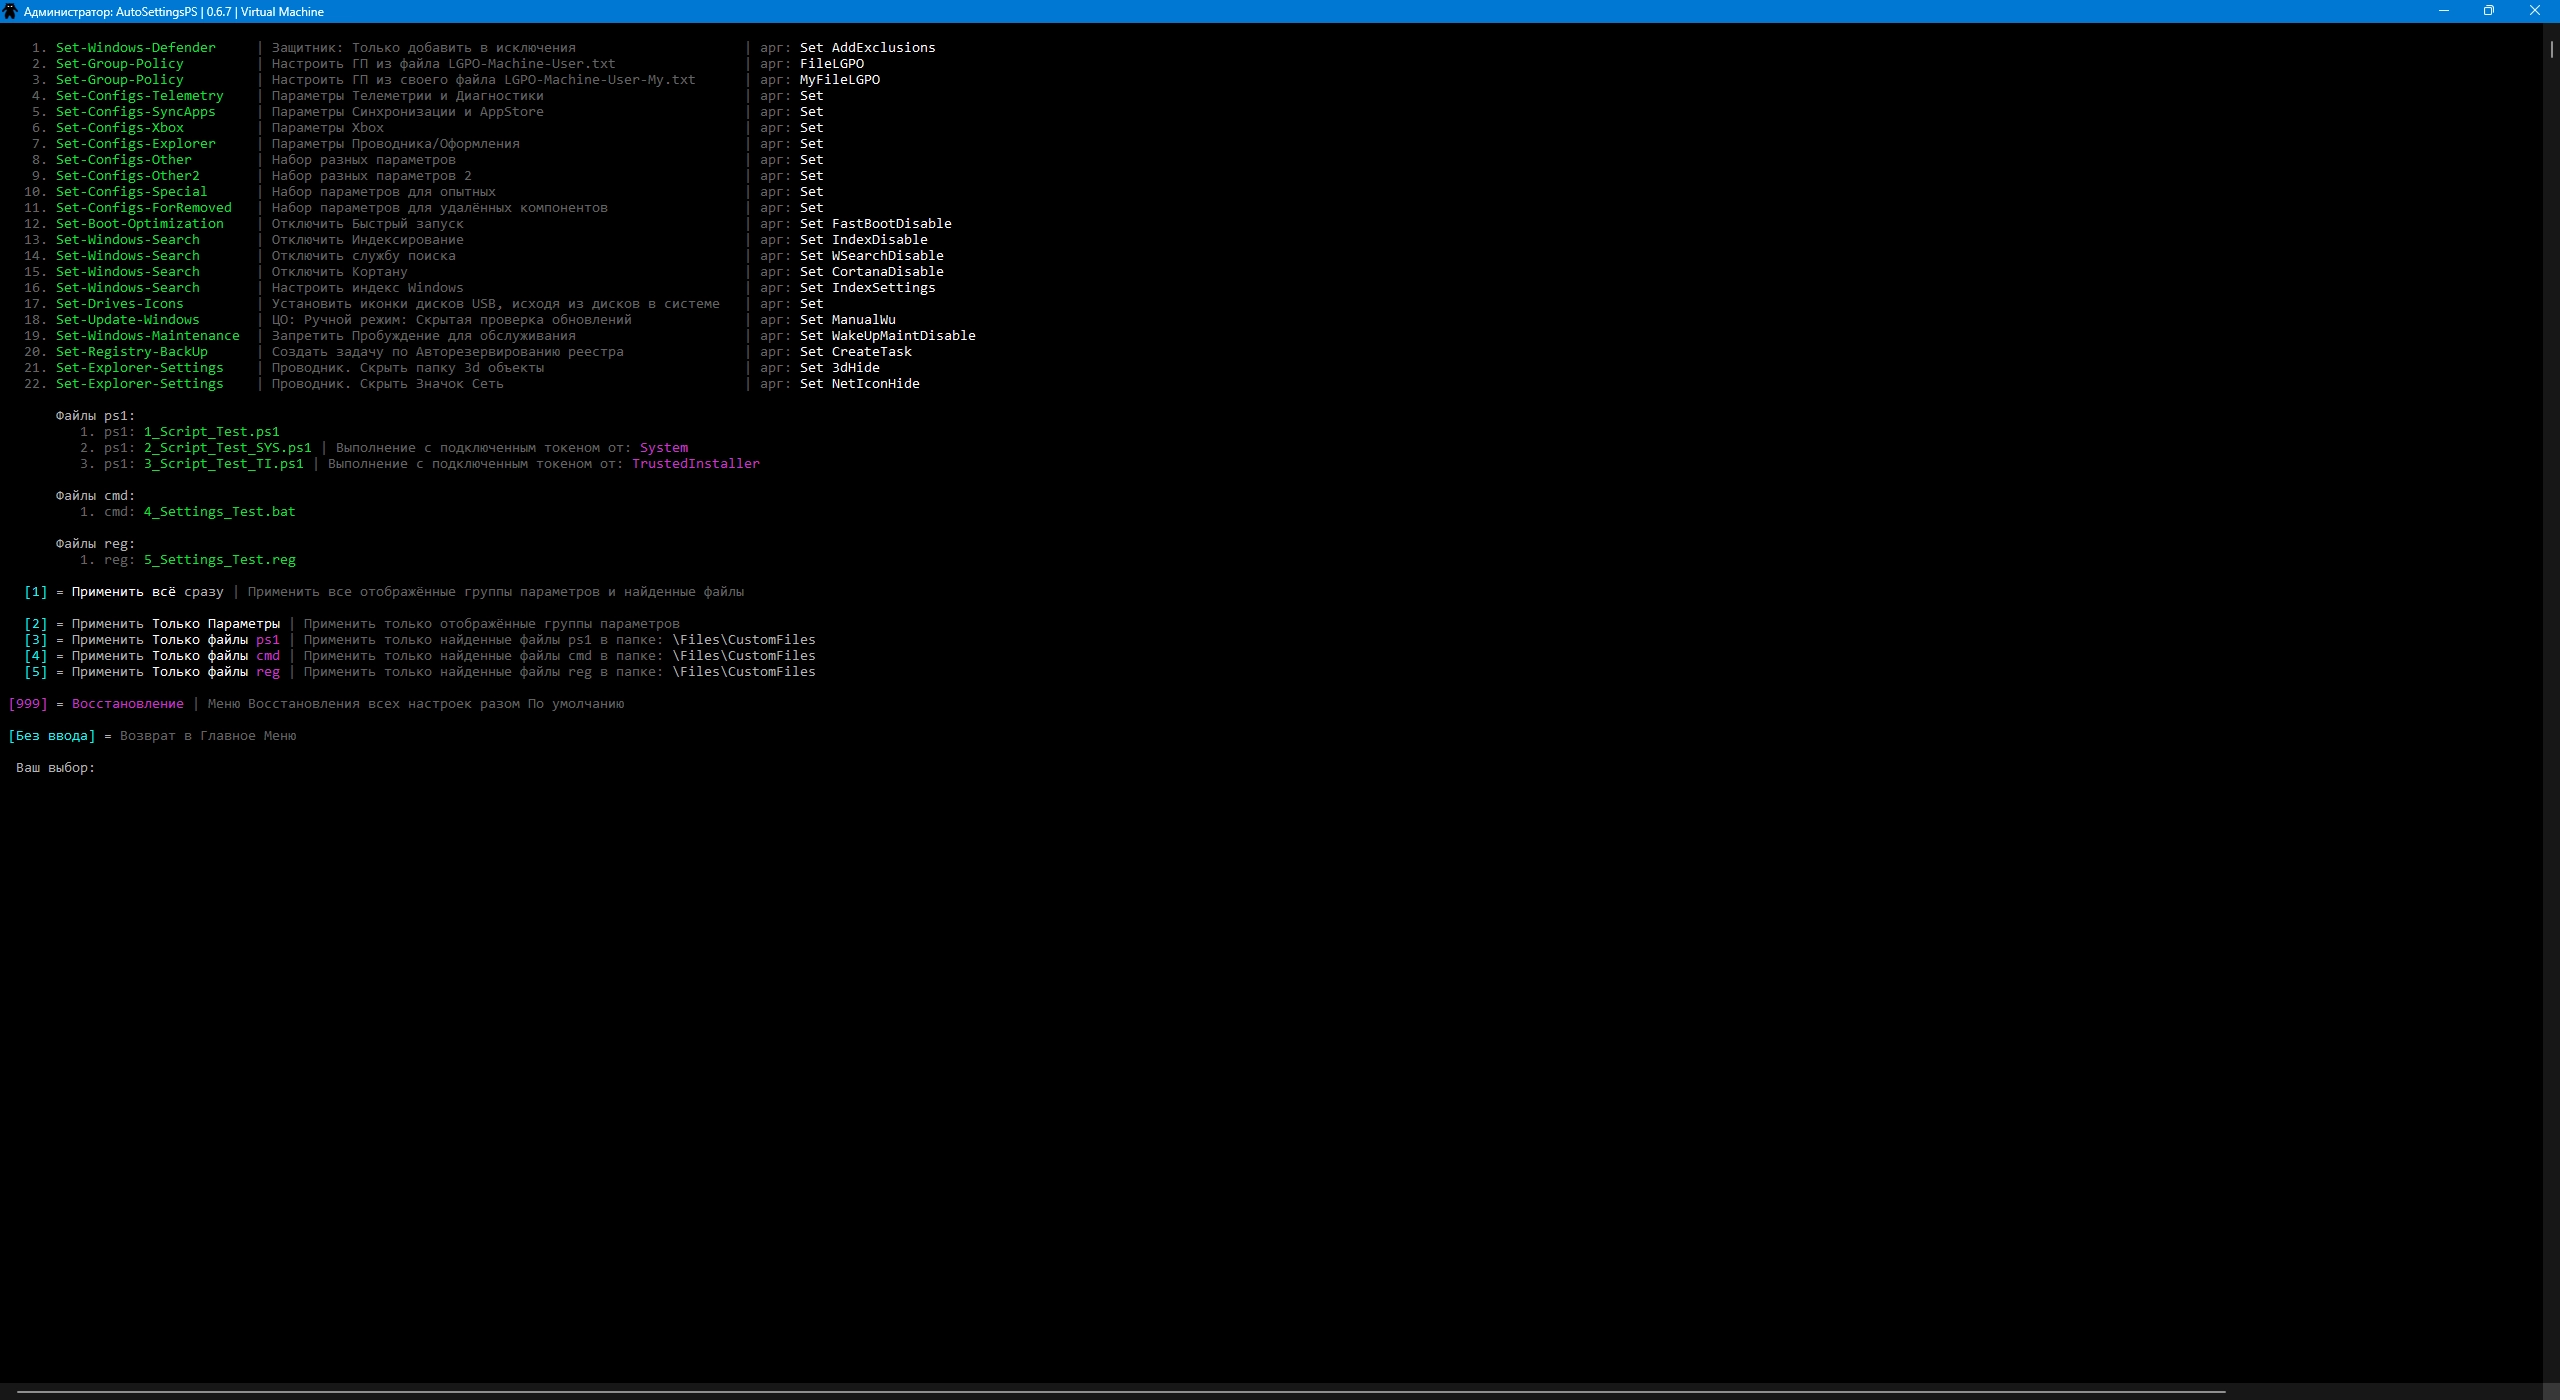Image resolution: width=2560 pixels, height=1400 pixels.
Task: Click the 'Set WSearchDisable' argument
Action: (872, 256)
